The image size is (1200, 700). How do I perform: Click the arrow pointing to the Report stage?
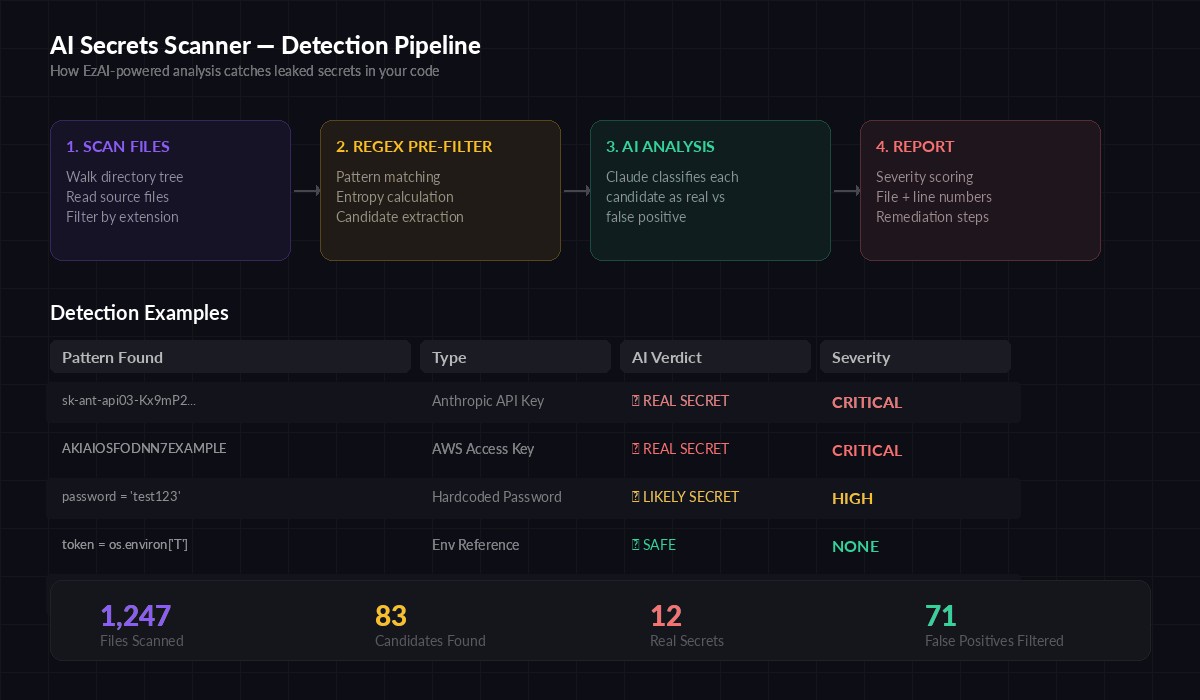845,190
